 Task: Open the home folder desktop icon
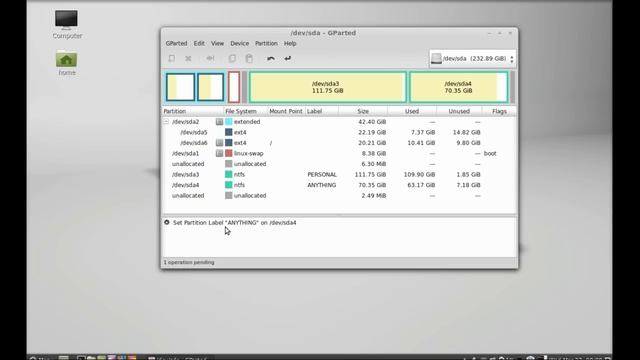pos(67,63)
